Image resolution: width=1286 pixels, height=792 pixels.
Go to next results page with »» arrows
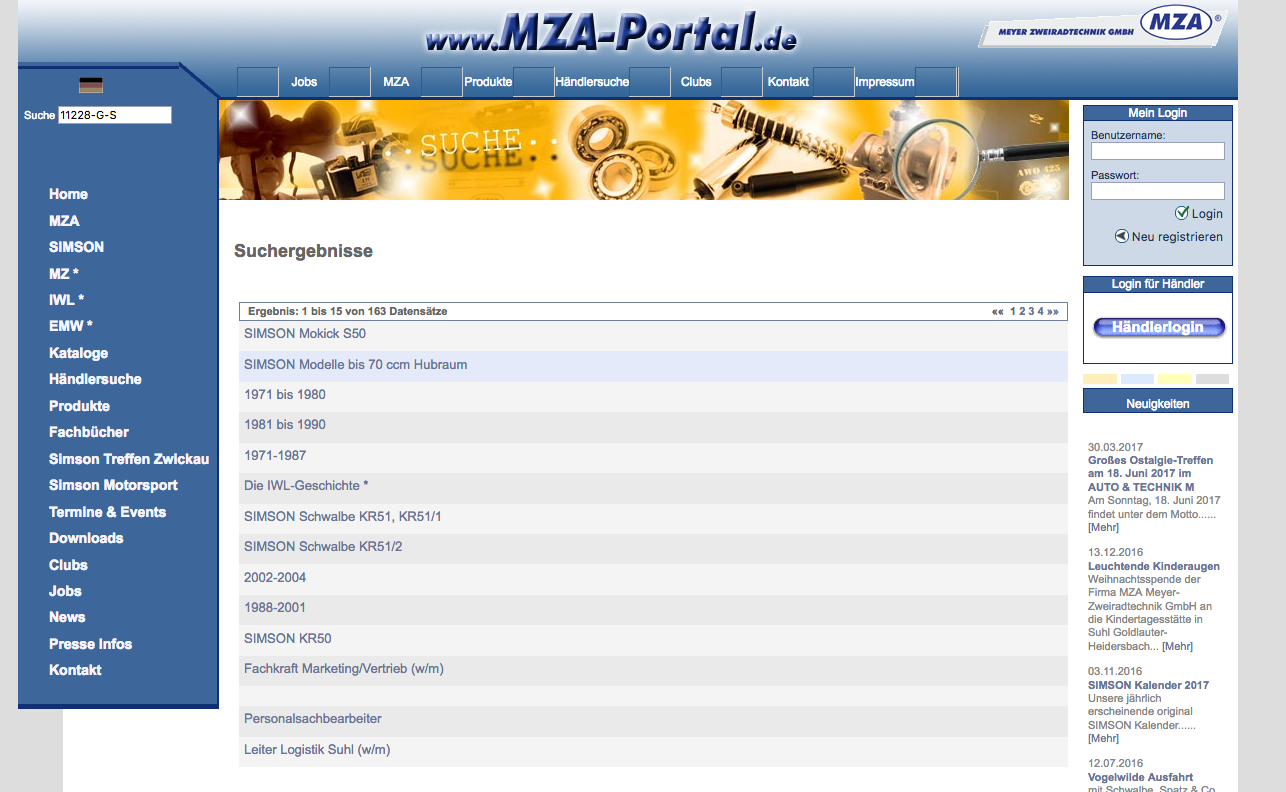[1052, 312]
